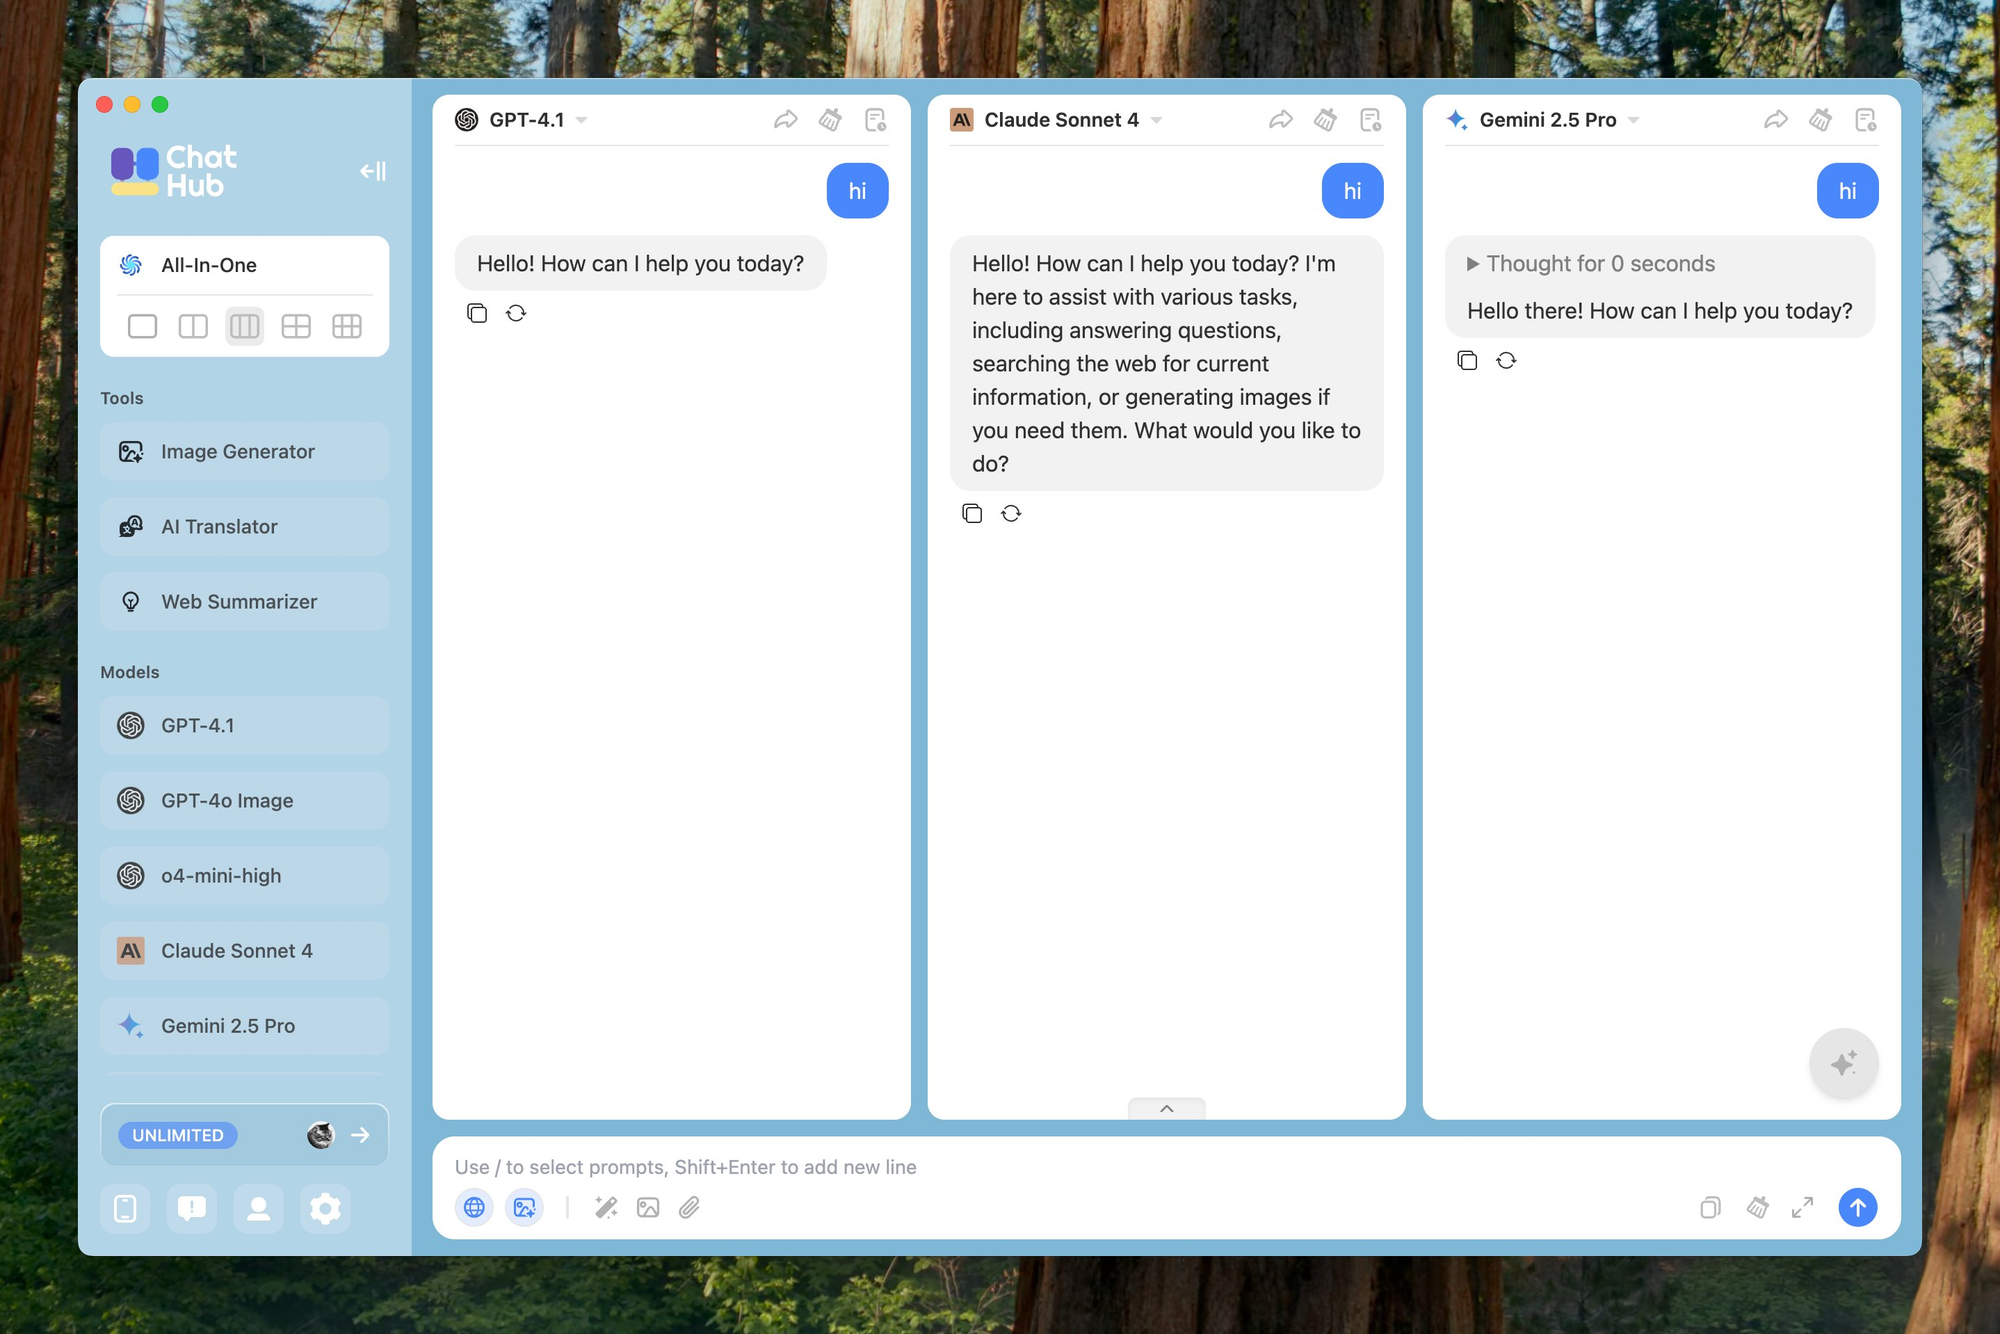2000x1334 pixels.
Task: Copy the Gemini 2.5 Pro response
Action: point(1467,360)
